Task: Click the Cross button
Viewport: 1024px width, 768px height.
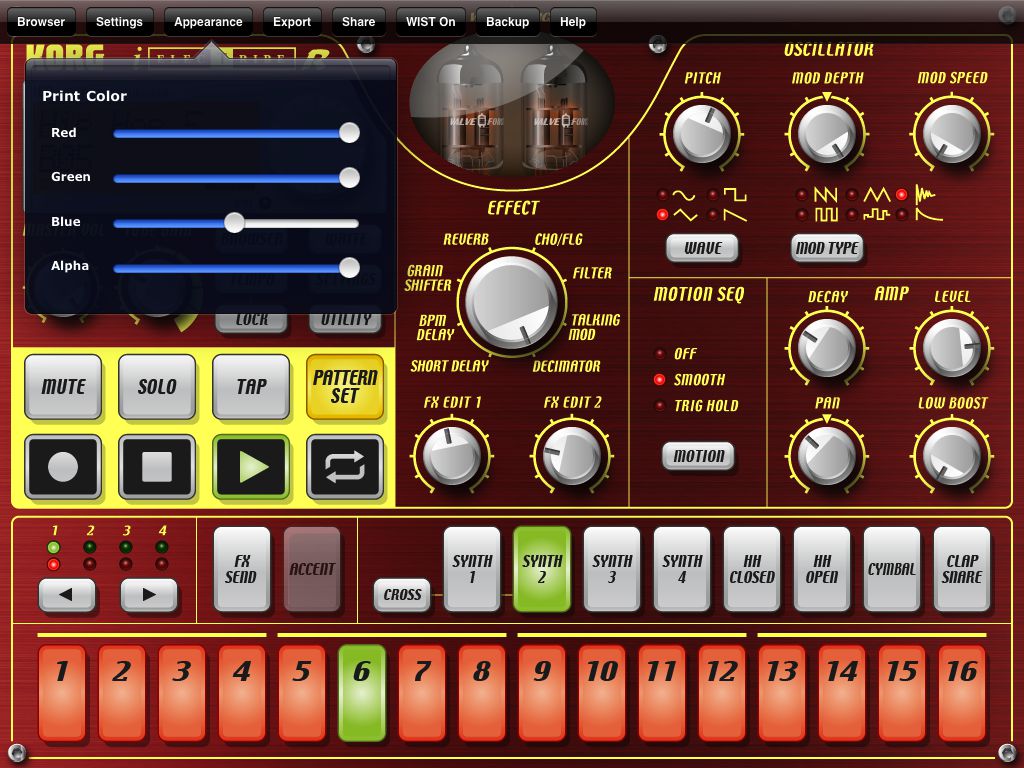Action: pyautogui.click(x=402, y=595)
